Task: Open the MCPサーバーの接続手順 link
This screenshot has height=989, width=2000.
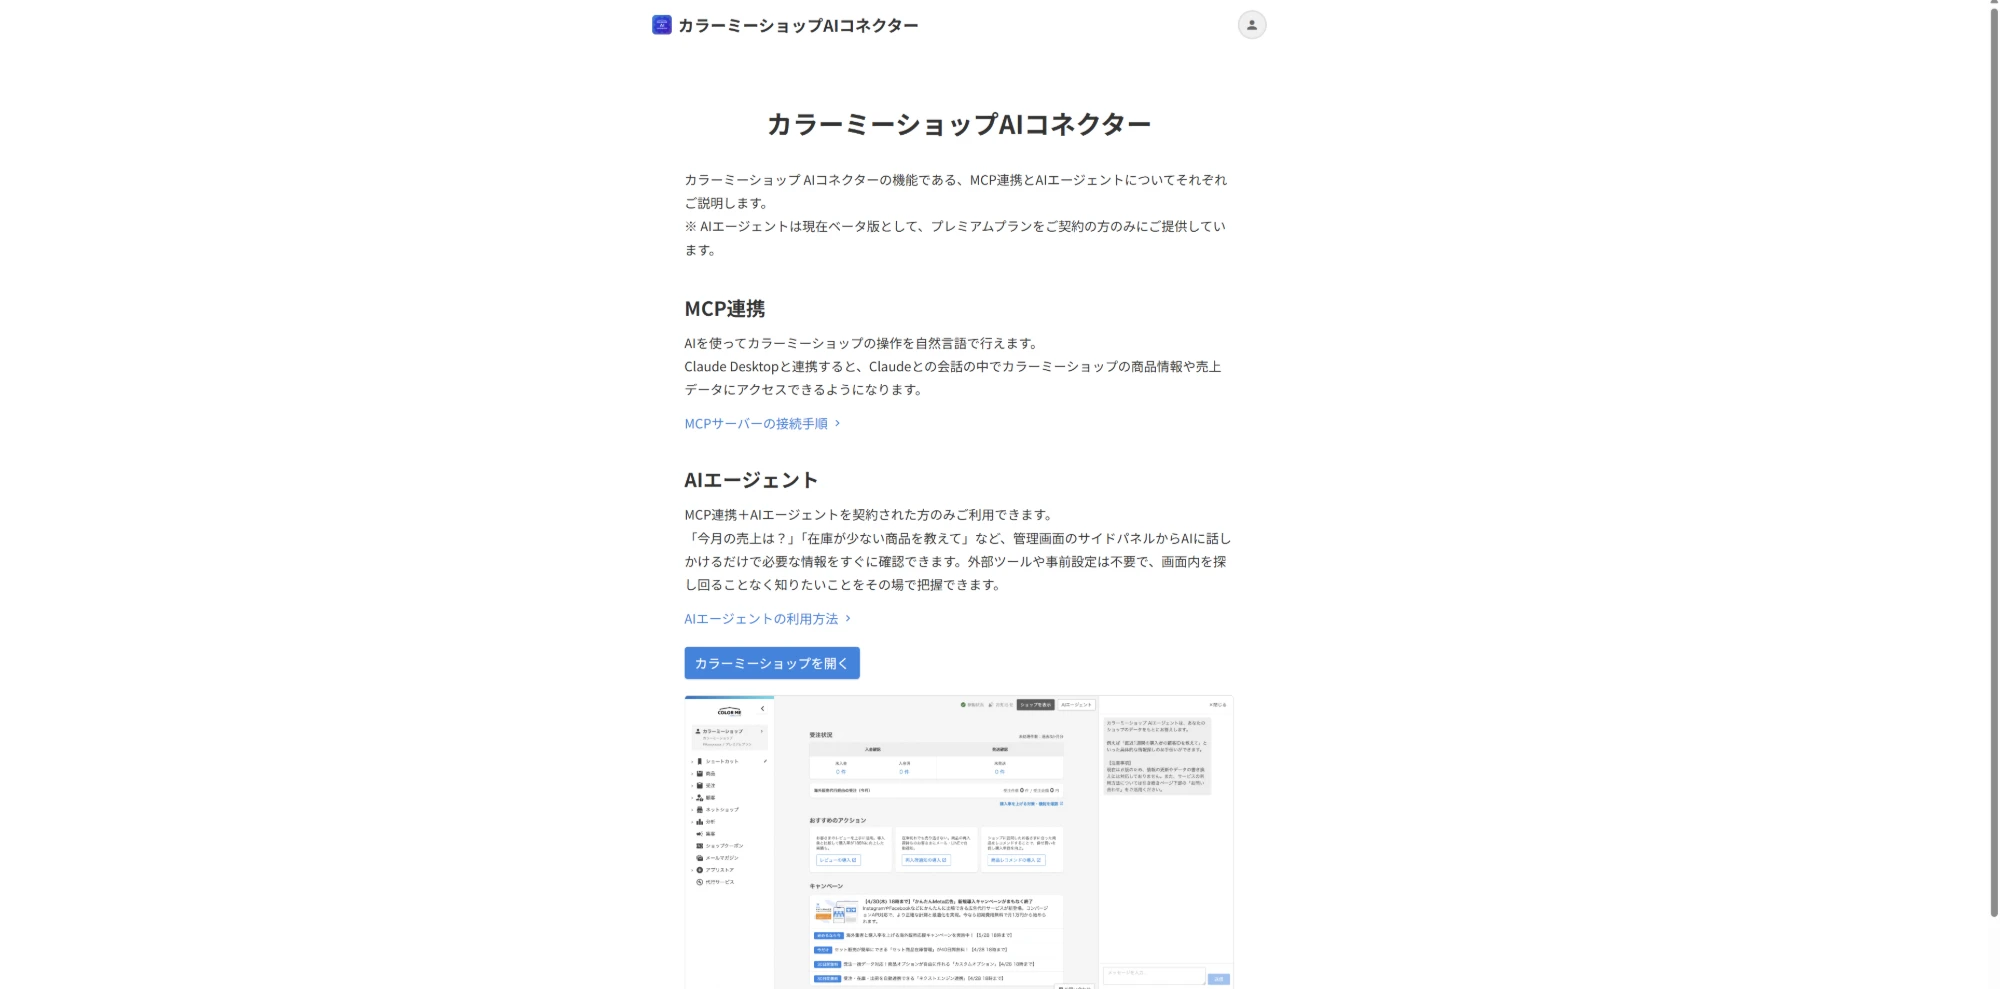Action: coord(763,424)
